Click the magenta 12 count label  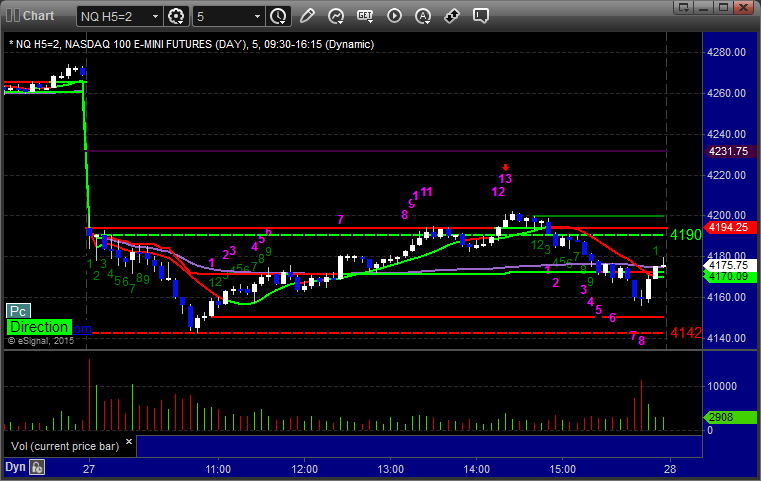[498, 192]
